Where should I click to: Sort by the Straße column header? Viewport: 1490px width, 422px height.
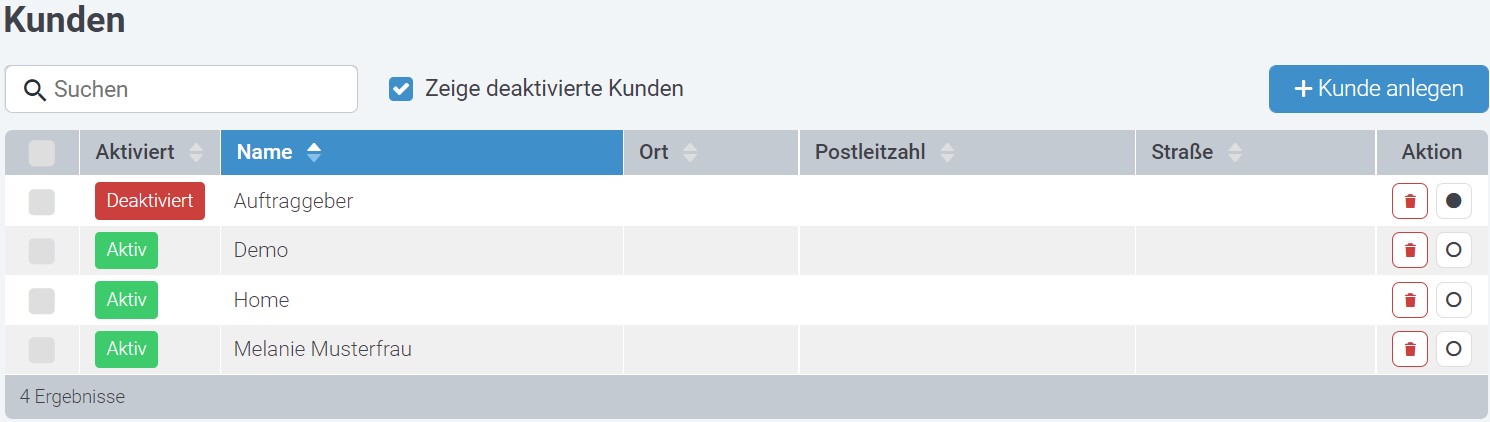point(1255,152)
